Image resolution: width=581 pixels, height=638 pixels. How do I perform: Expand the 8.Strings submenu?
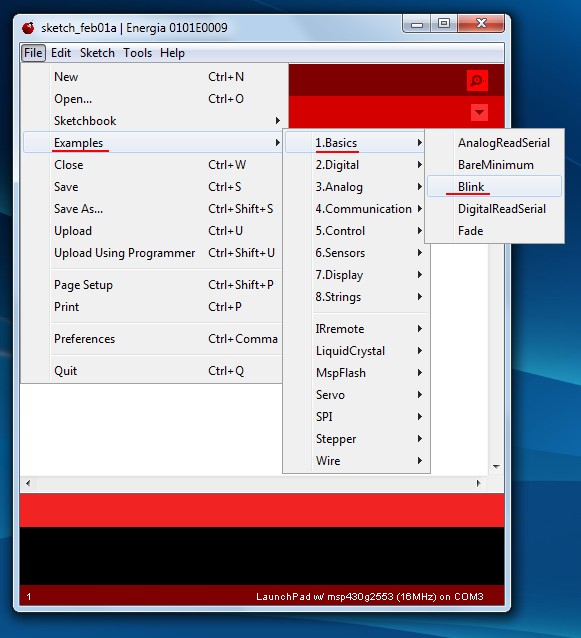click(x=355, y=296)
